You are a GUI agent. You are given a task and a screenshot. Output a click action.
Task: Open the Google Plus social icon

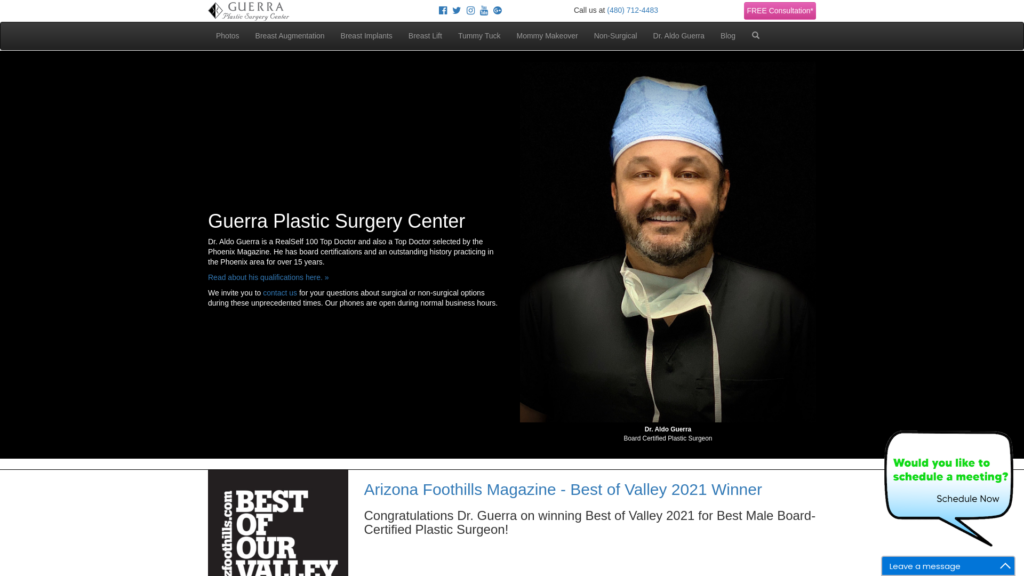point(498,10)
